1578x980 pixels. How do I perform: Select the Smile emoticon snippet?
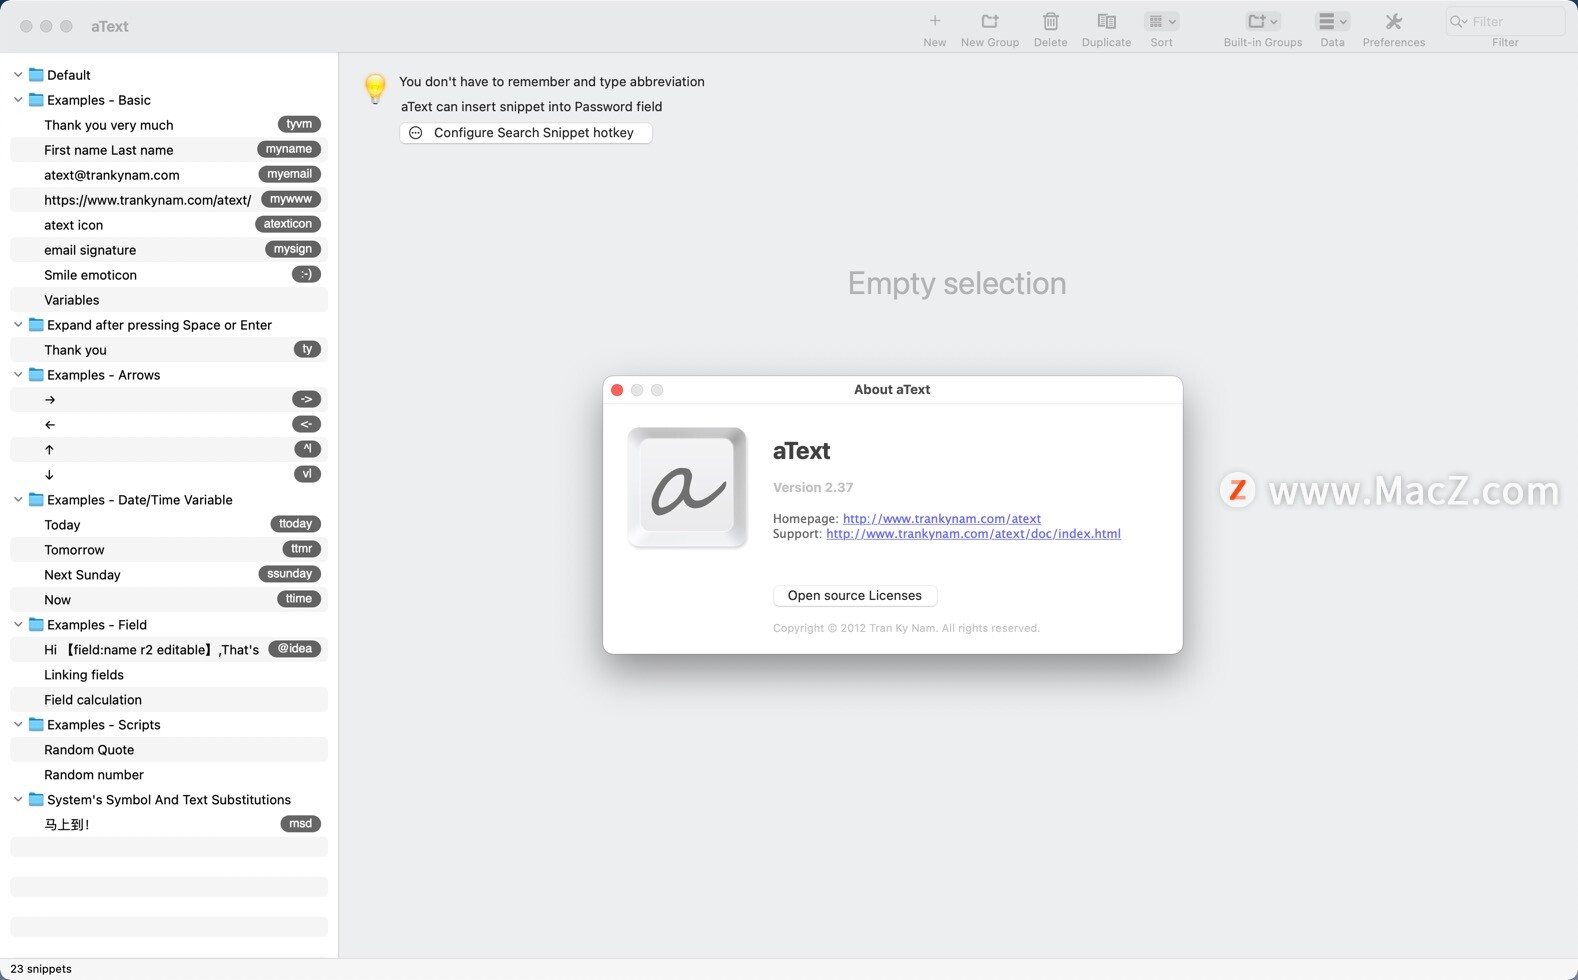pyautogui.click(x=169, y=275)
